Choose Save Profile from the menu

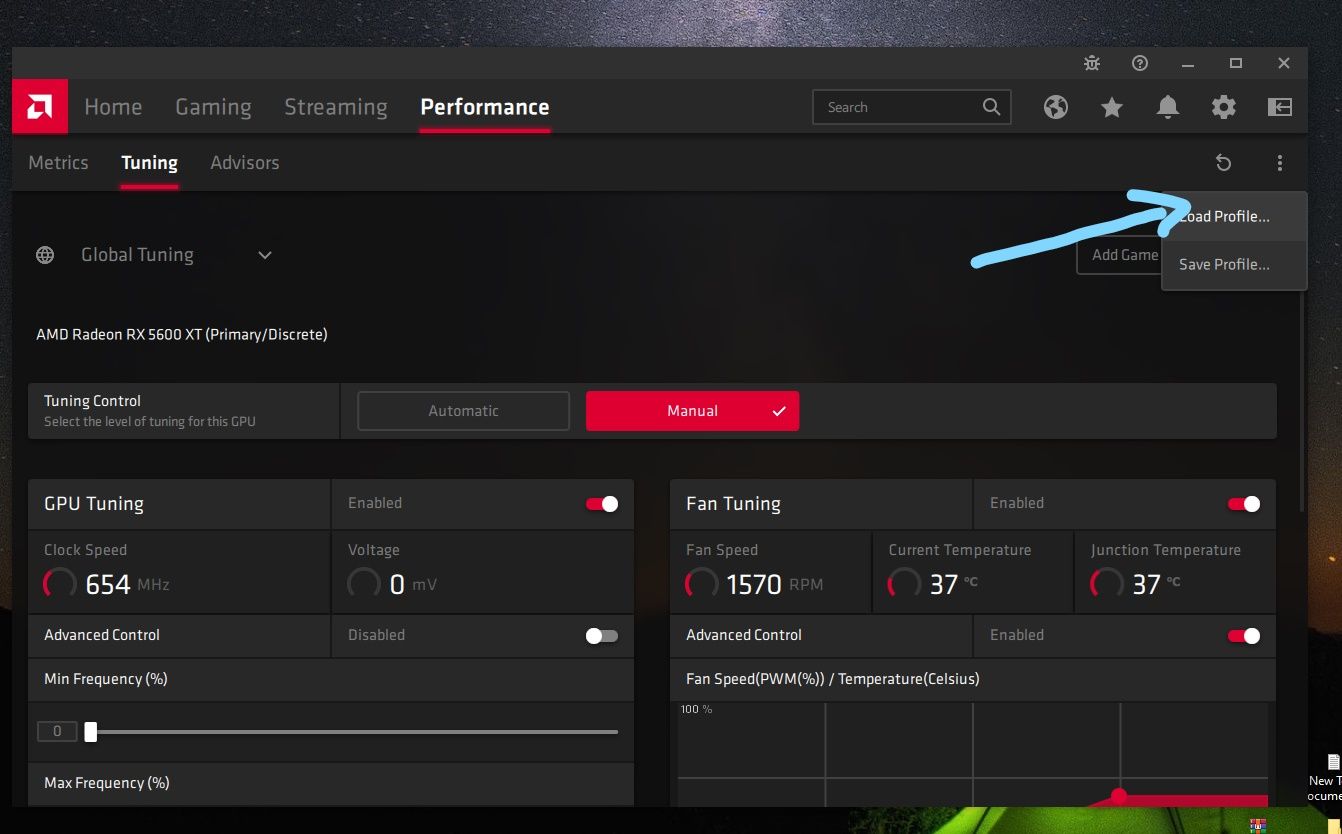point(1234,265)
